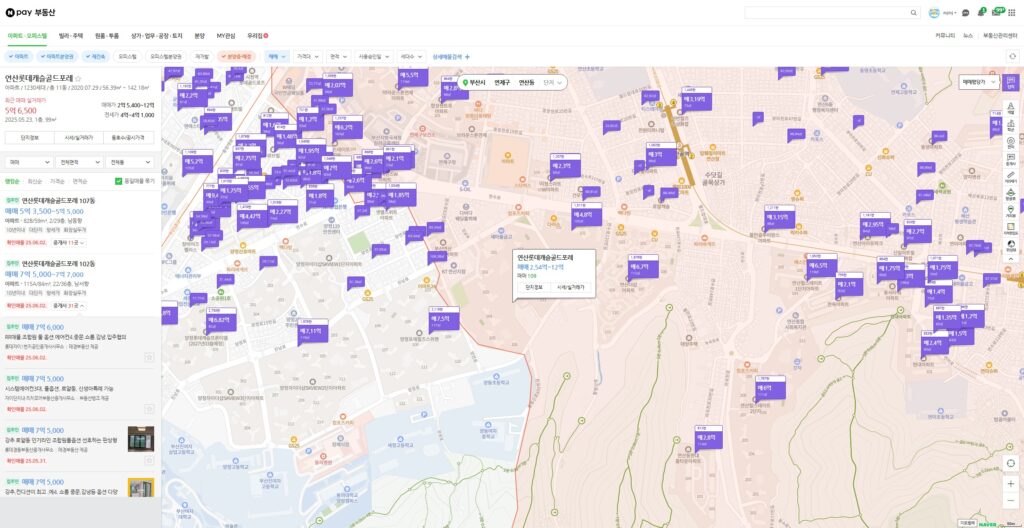Select the 거리재기 ruler tool icon
This screenshot has width=1024, height=528.
pyautogui.click(x=1011, y=176)
